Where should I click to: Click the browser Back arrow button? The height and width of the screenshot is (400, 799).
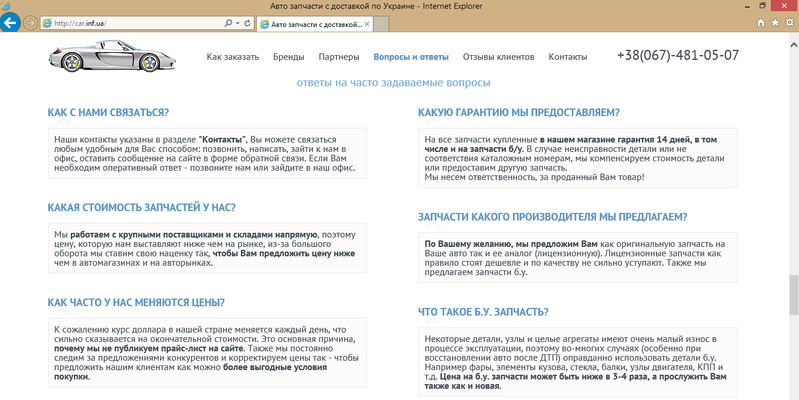click(10, 22)
